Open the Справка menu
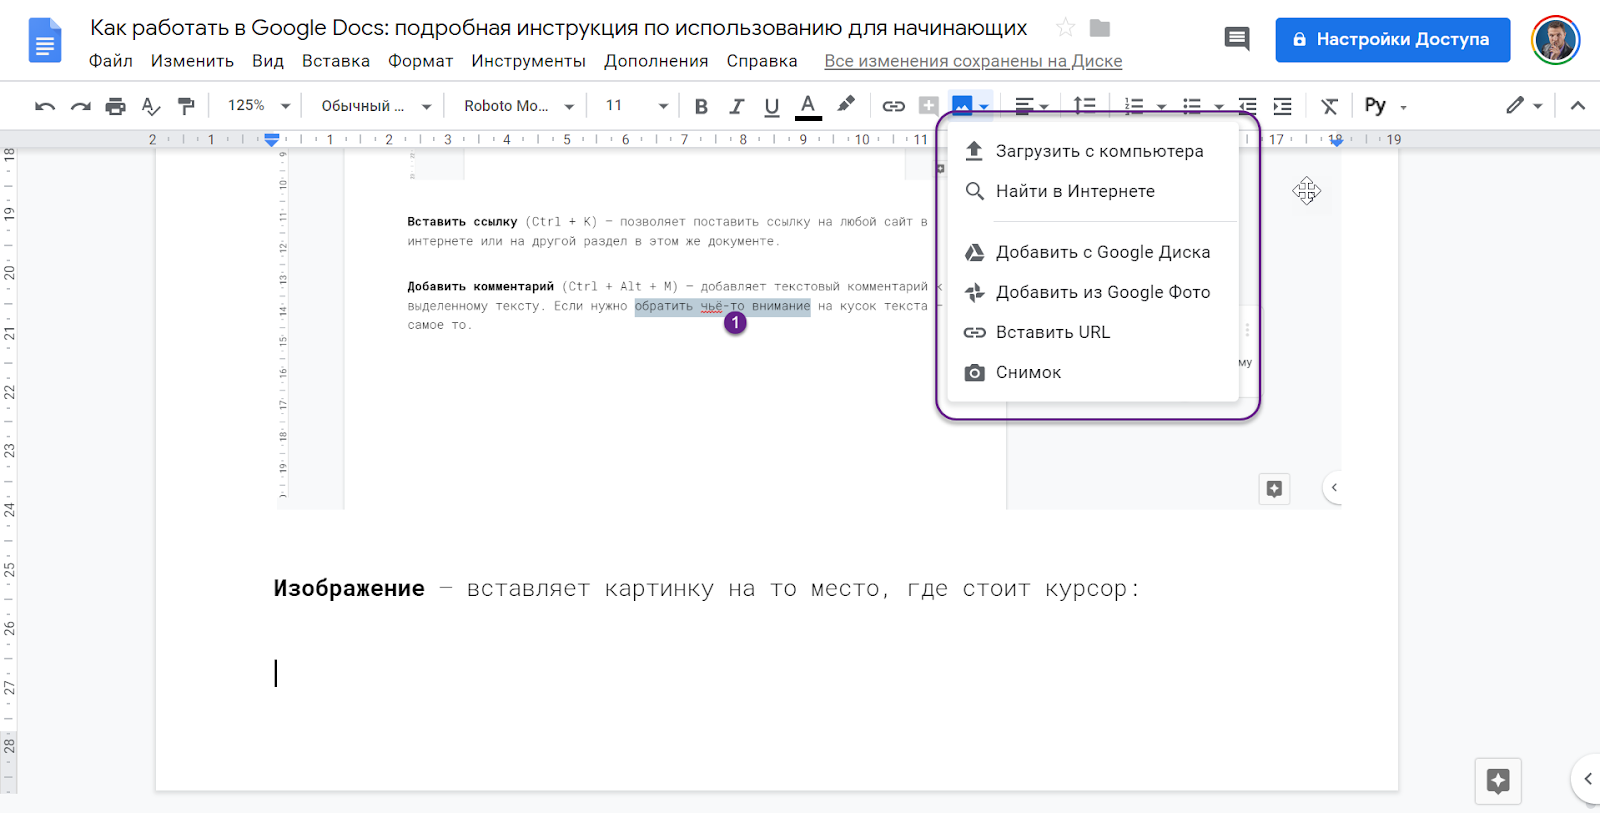 click(762, 61)
